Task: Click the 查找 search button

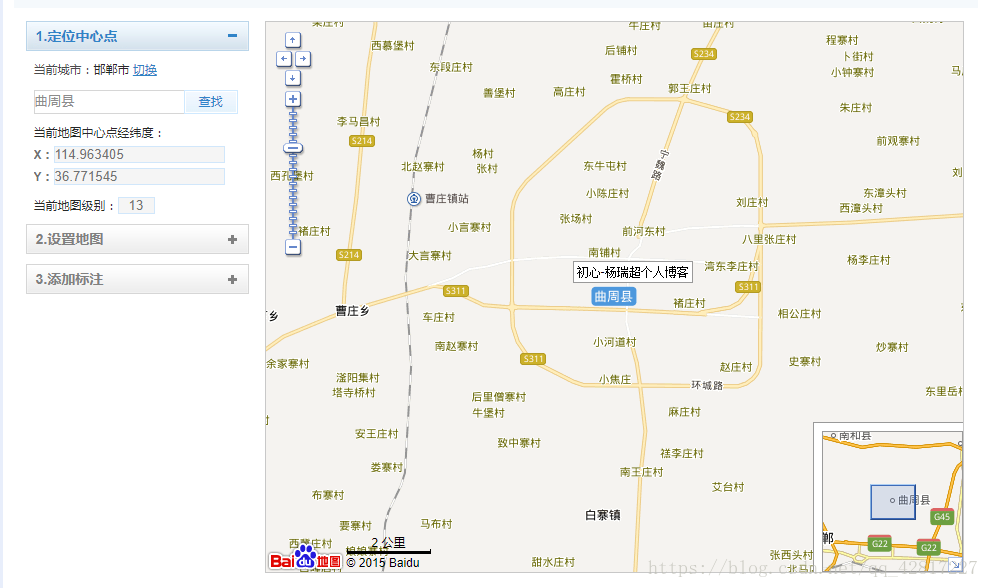Action: tap(211, 102)
